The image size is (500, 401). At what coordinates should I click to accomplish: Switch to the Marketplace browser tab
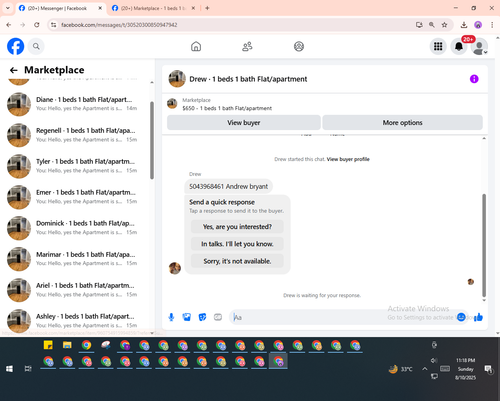click(x=153, y=8)
